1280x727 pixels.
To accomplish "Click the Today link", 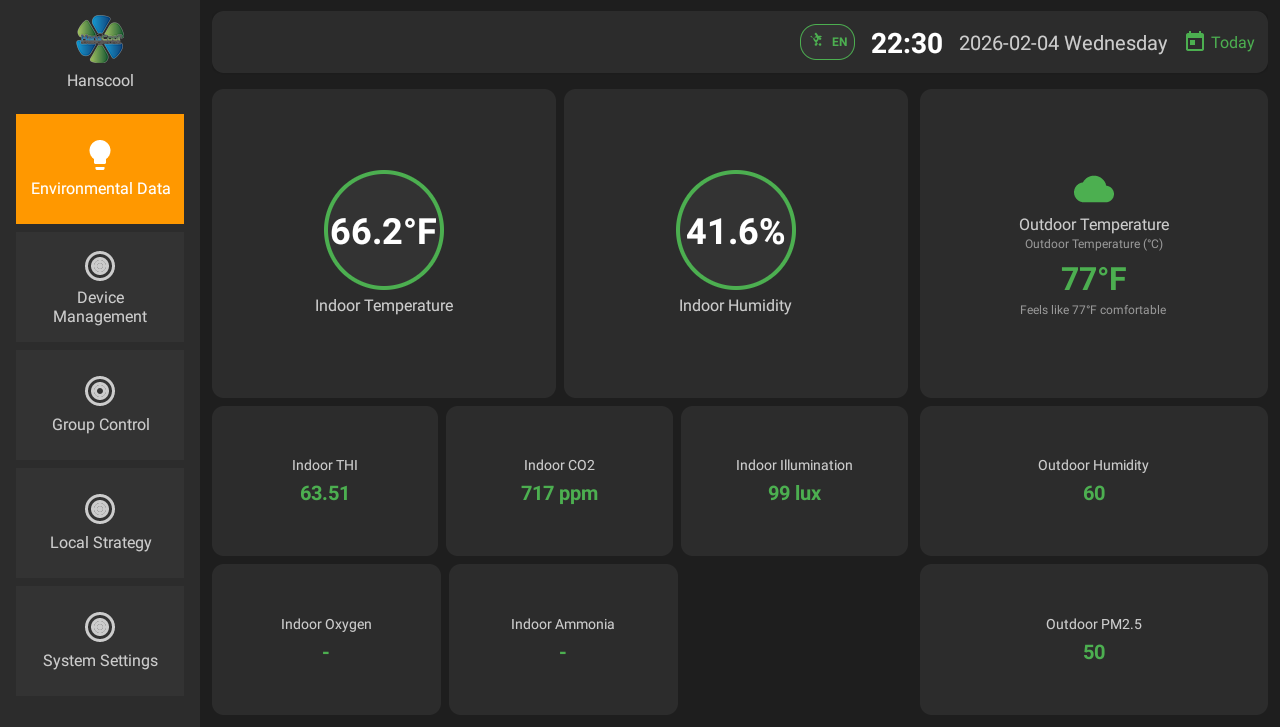I will tap(1232, 43).
